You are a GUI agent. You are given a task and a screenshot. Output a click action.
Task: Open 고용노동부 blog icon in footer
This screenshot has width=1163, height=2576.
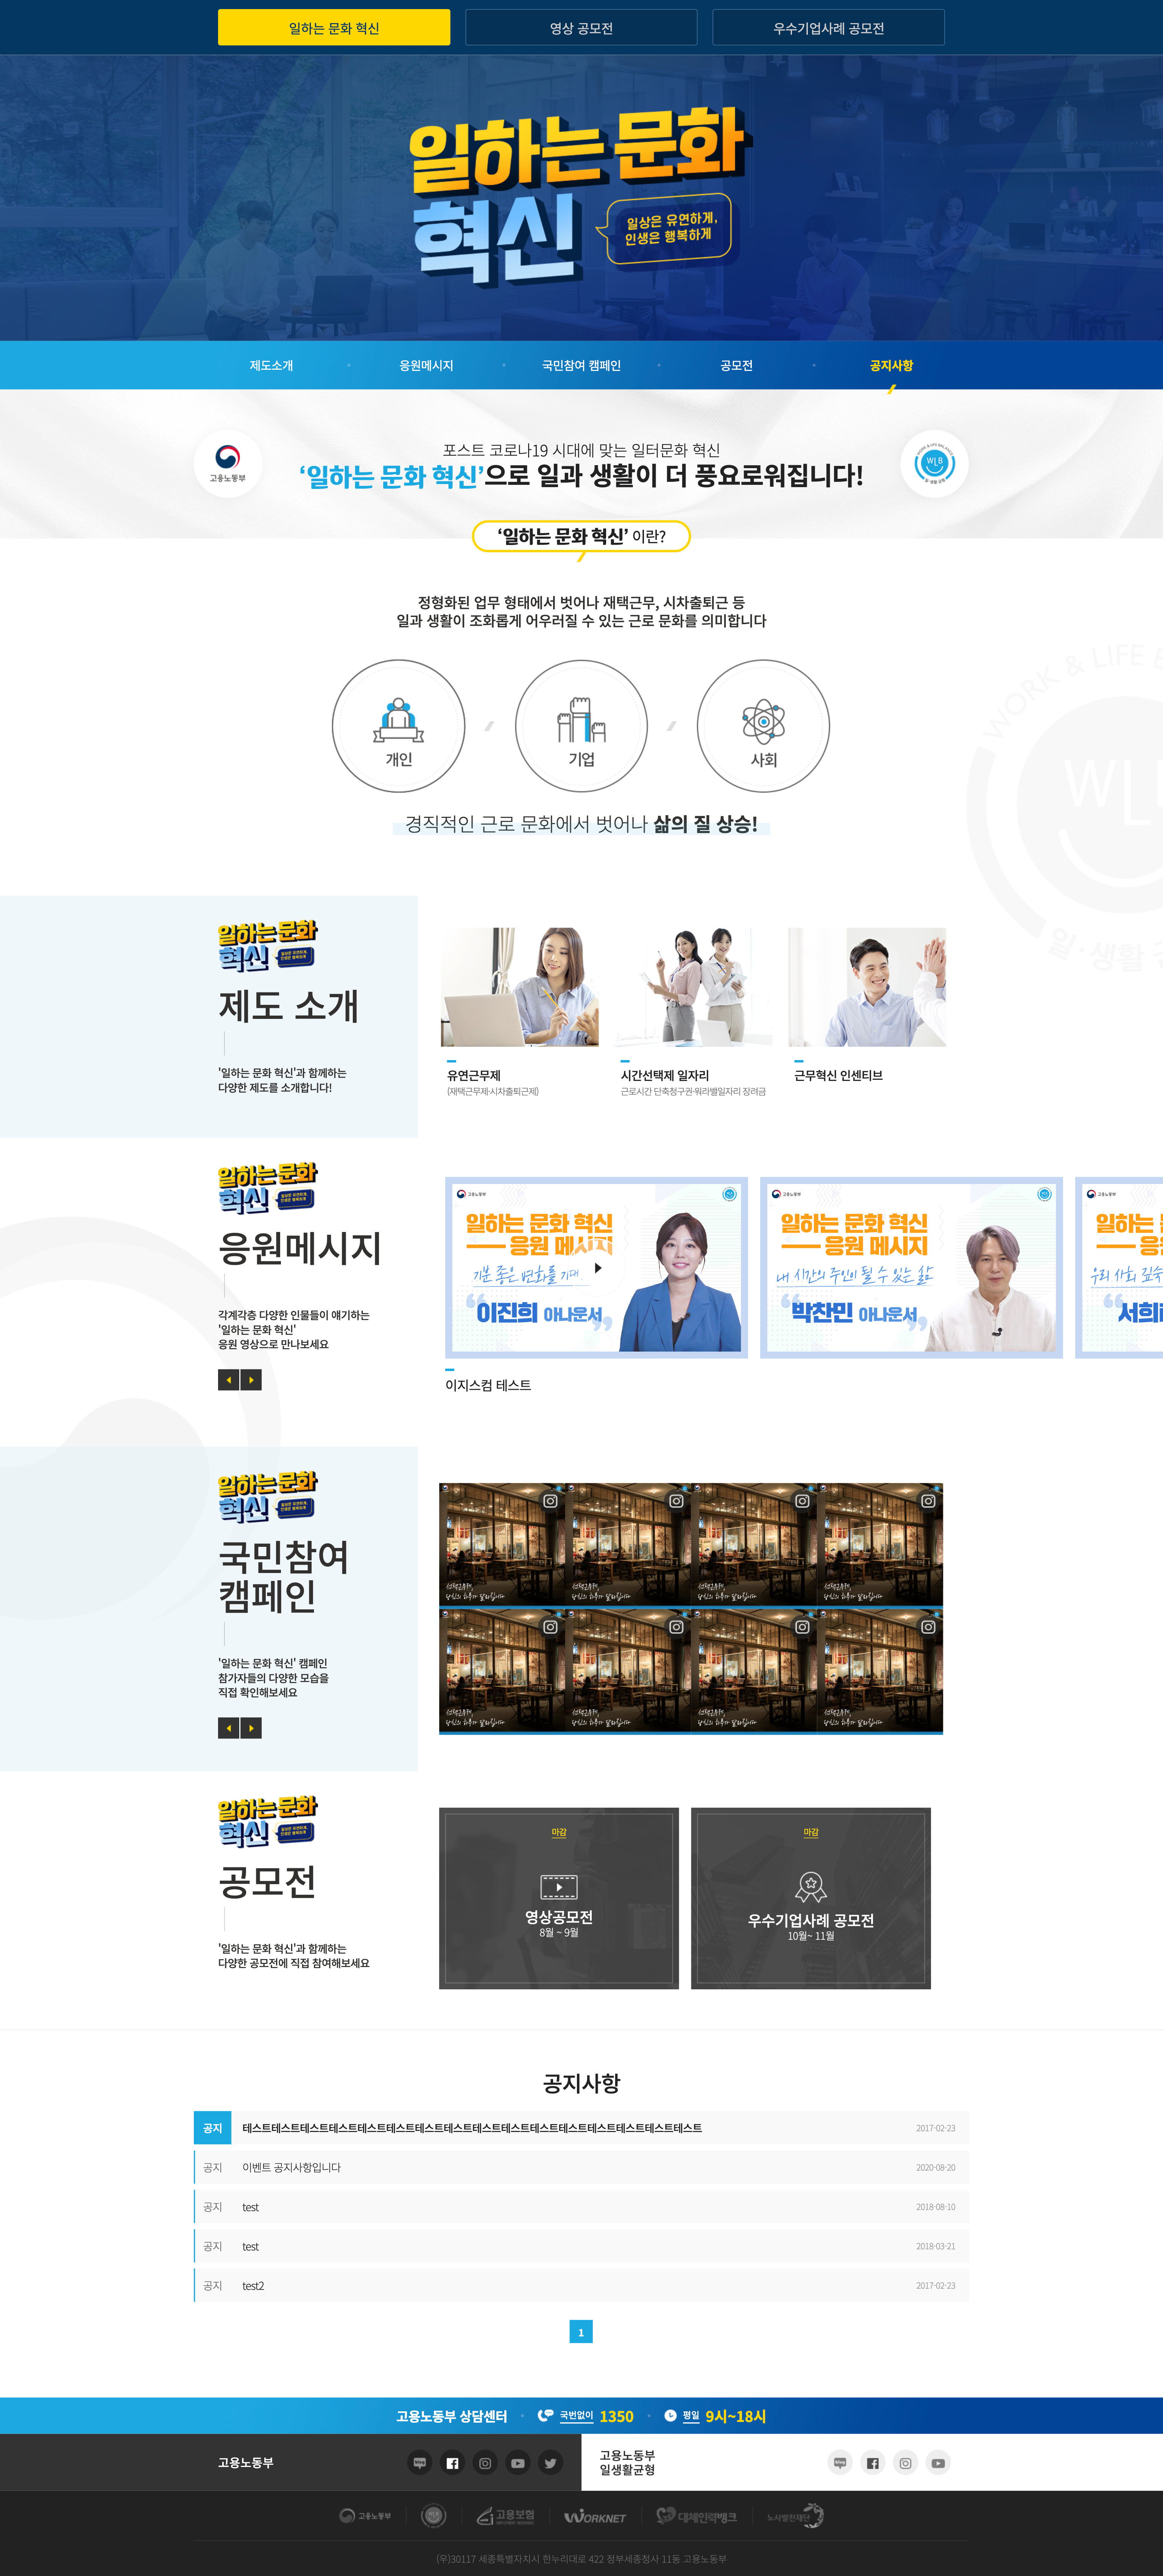(x=420, y=2463)
